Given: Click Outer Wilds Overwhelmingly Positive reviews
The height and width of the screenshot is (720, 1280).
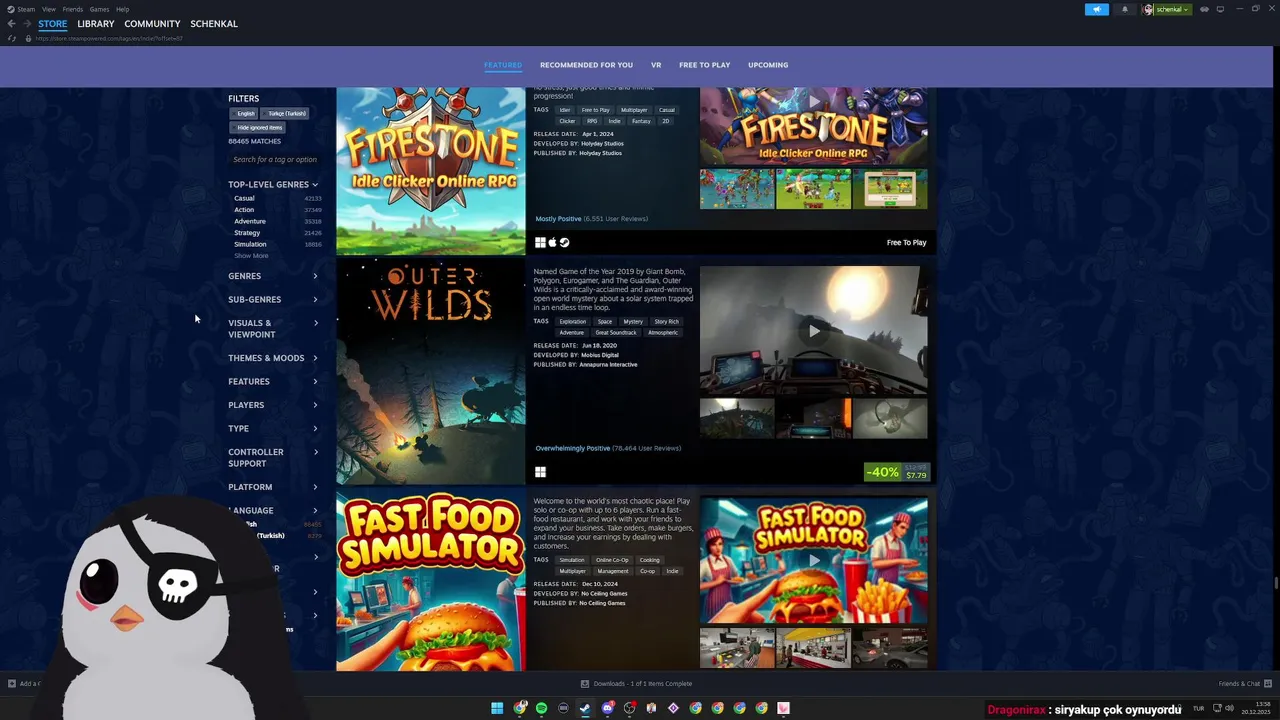Looking at the screenshot, I should point(608,448).
